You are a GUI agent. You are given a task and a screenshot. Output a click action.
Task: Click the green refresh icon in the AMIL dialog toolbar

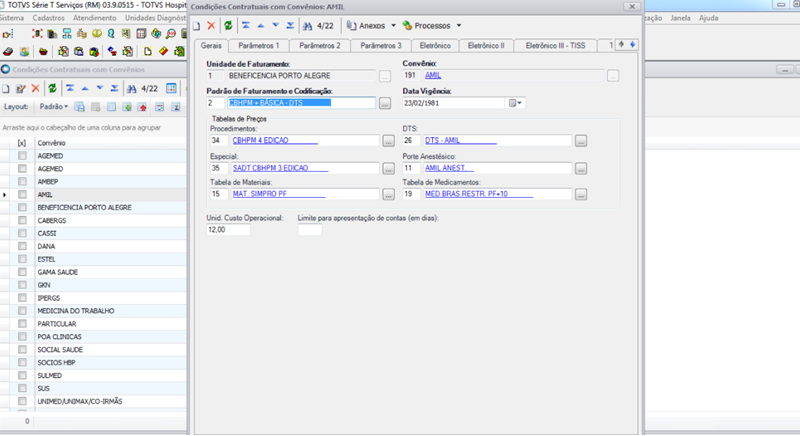click(x=228, y=25)
